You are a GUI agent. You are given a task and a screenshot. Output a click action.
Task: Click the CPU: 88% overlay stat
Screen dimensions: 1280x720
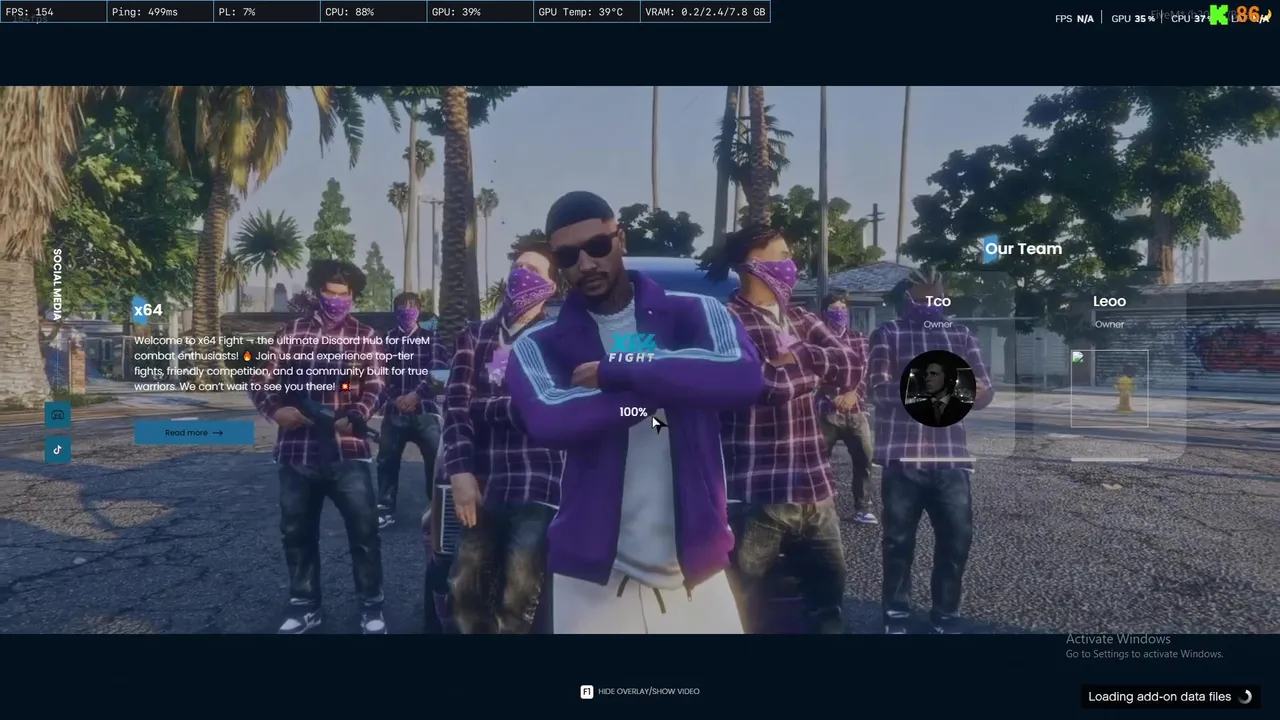(372, 12)
